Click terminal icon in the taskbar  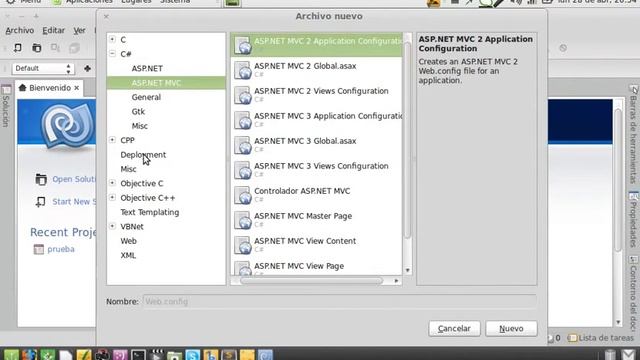pyautogui.click(x=138, y=354)
